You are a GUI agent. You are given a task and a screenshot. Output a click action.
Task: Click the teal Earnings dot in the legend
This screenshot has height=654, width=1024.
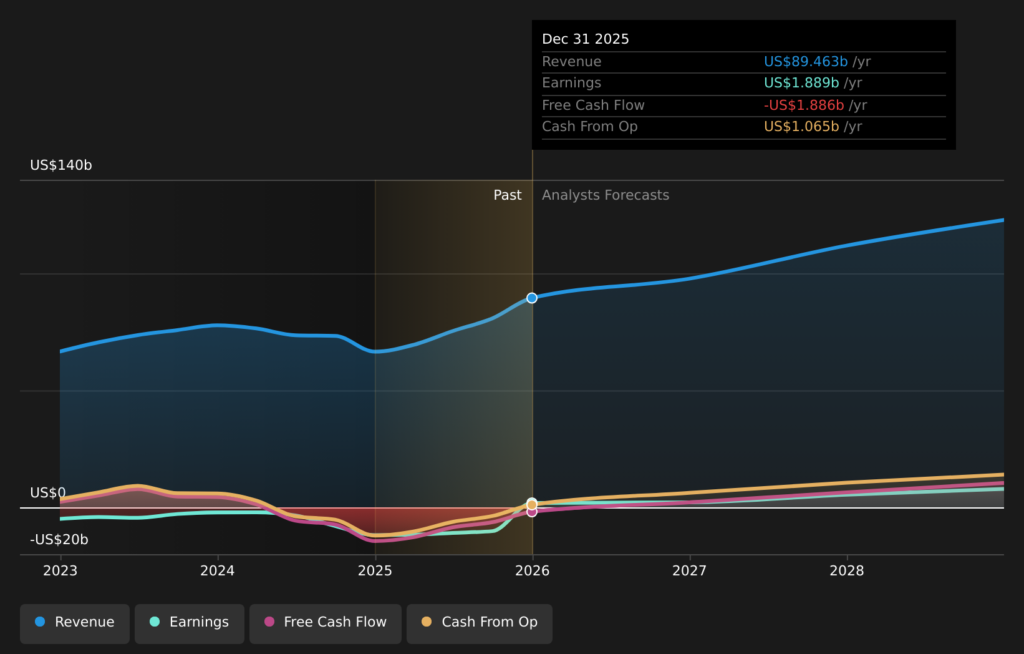[153, 623]
